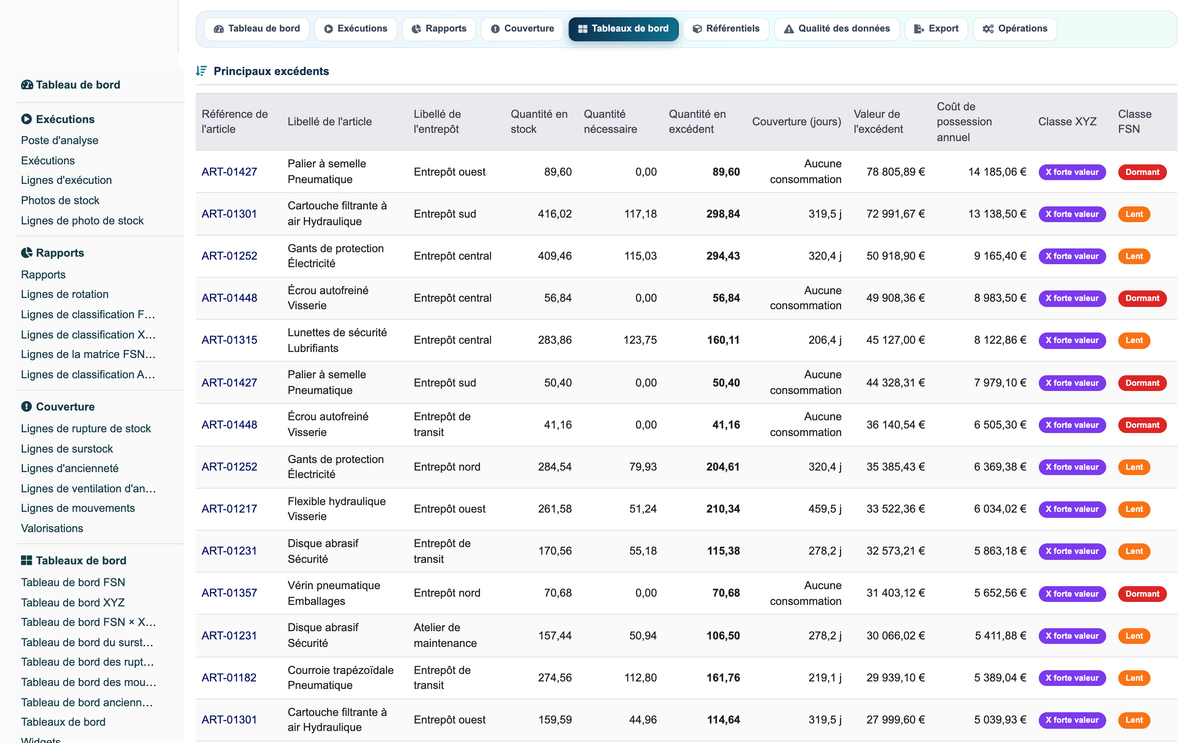
Task: Select the Opérations tab
Action: click(1015, 29)
